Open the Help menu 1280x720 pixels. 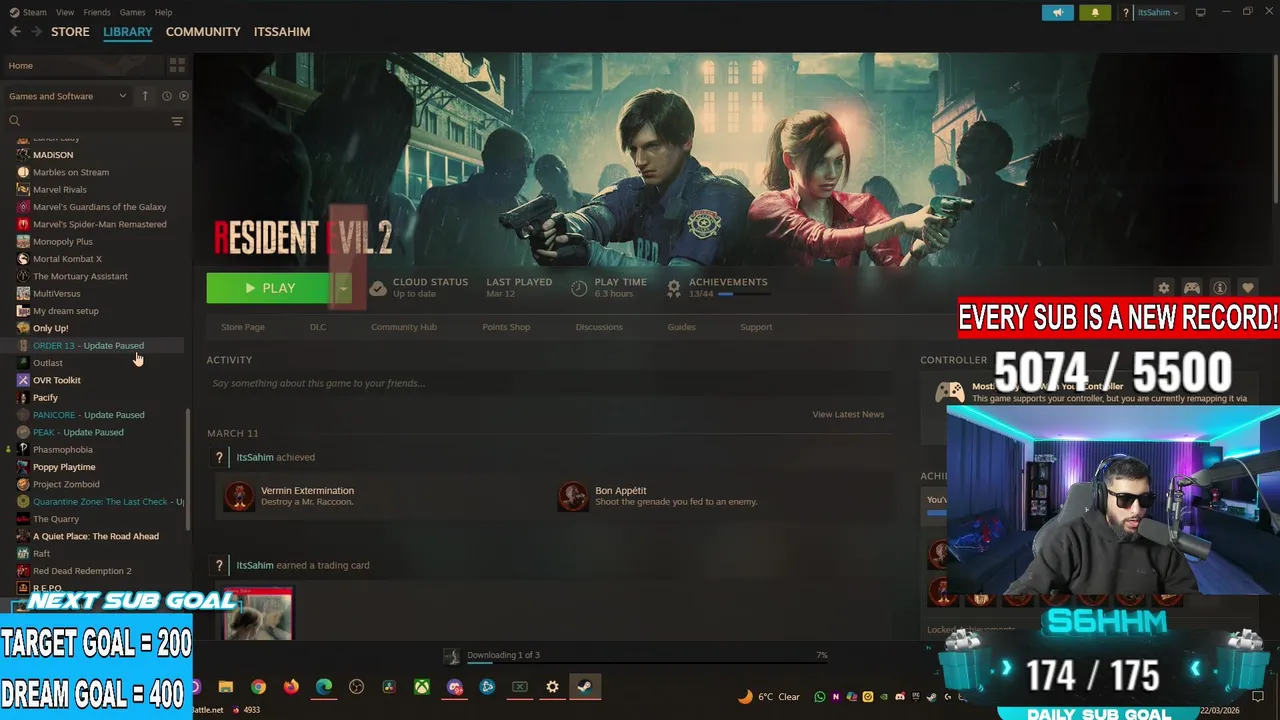163,12
